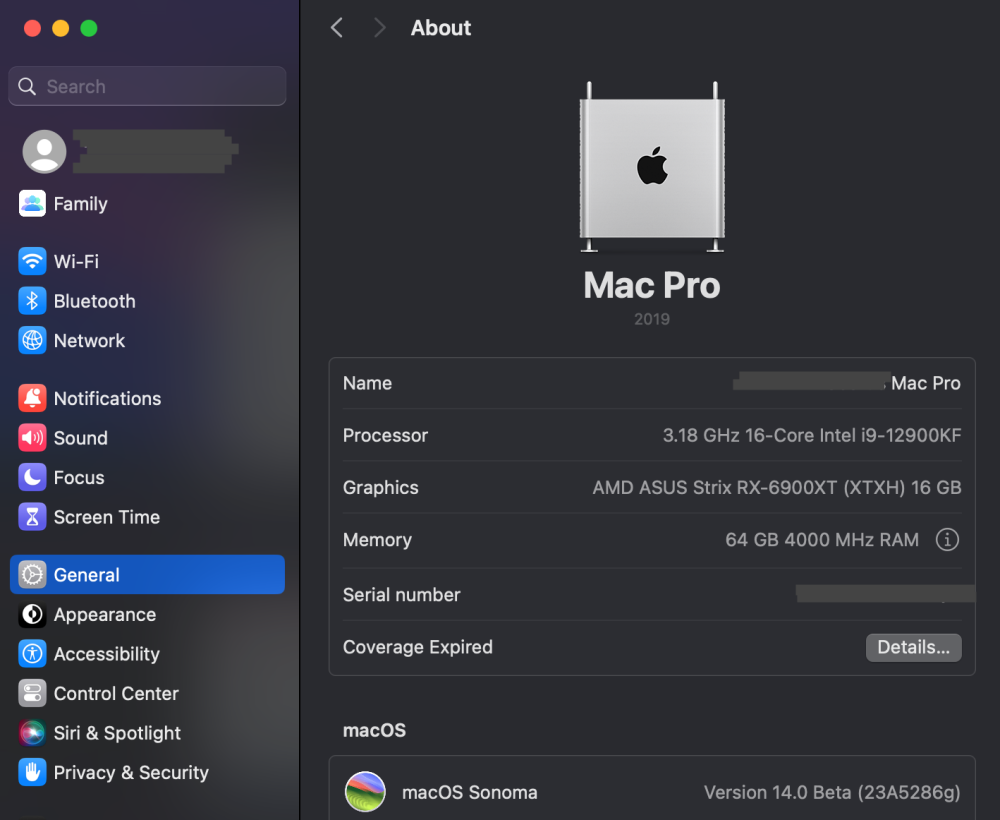
Task: Click the Siri & Spotlight icon
Action: point(32,733)
